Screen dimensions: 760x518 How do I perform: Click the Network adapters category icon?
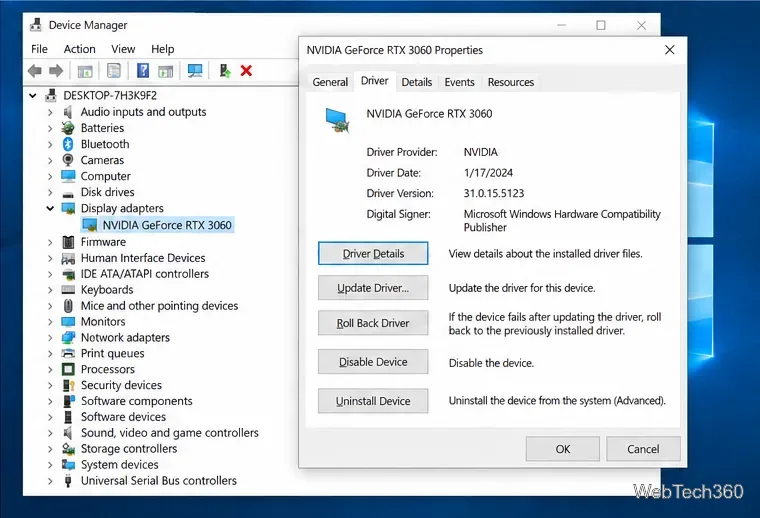click(x=68, y=337)
